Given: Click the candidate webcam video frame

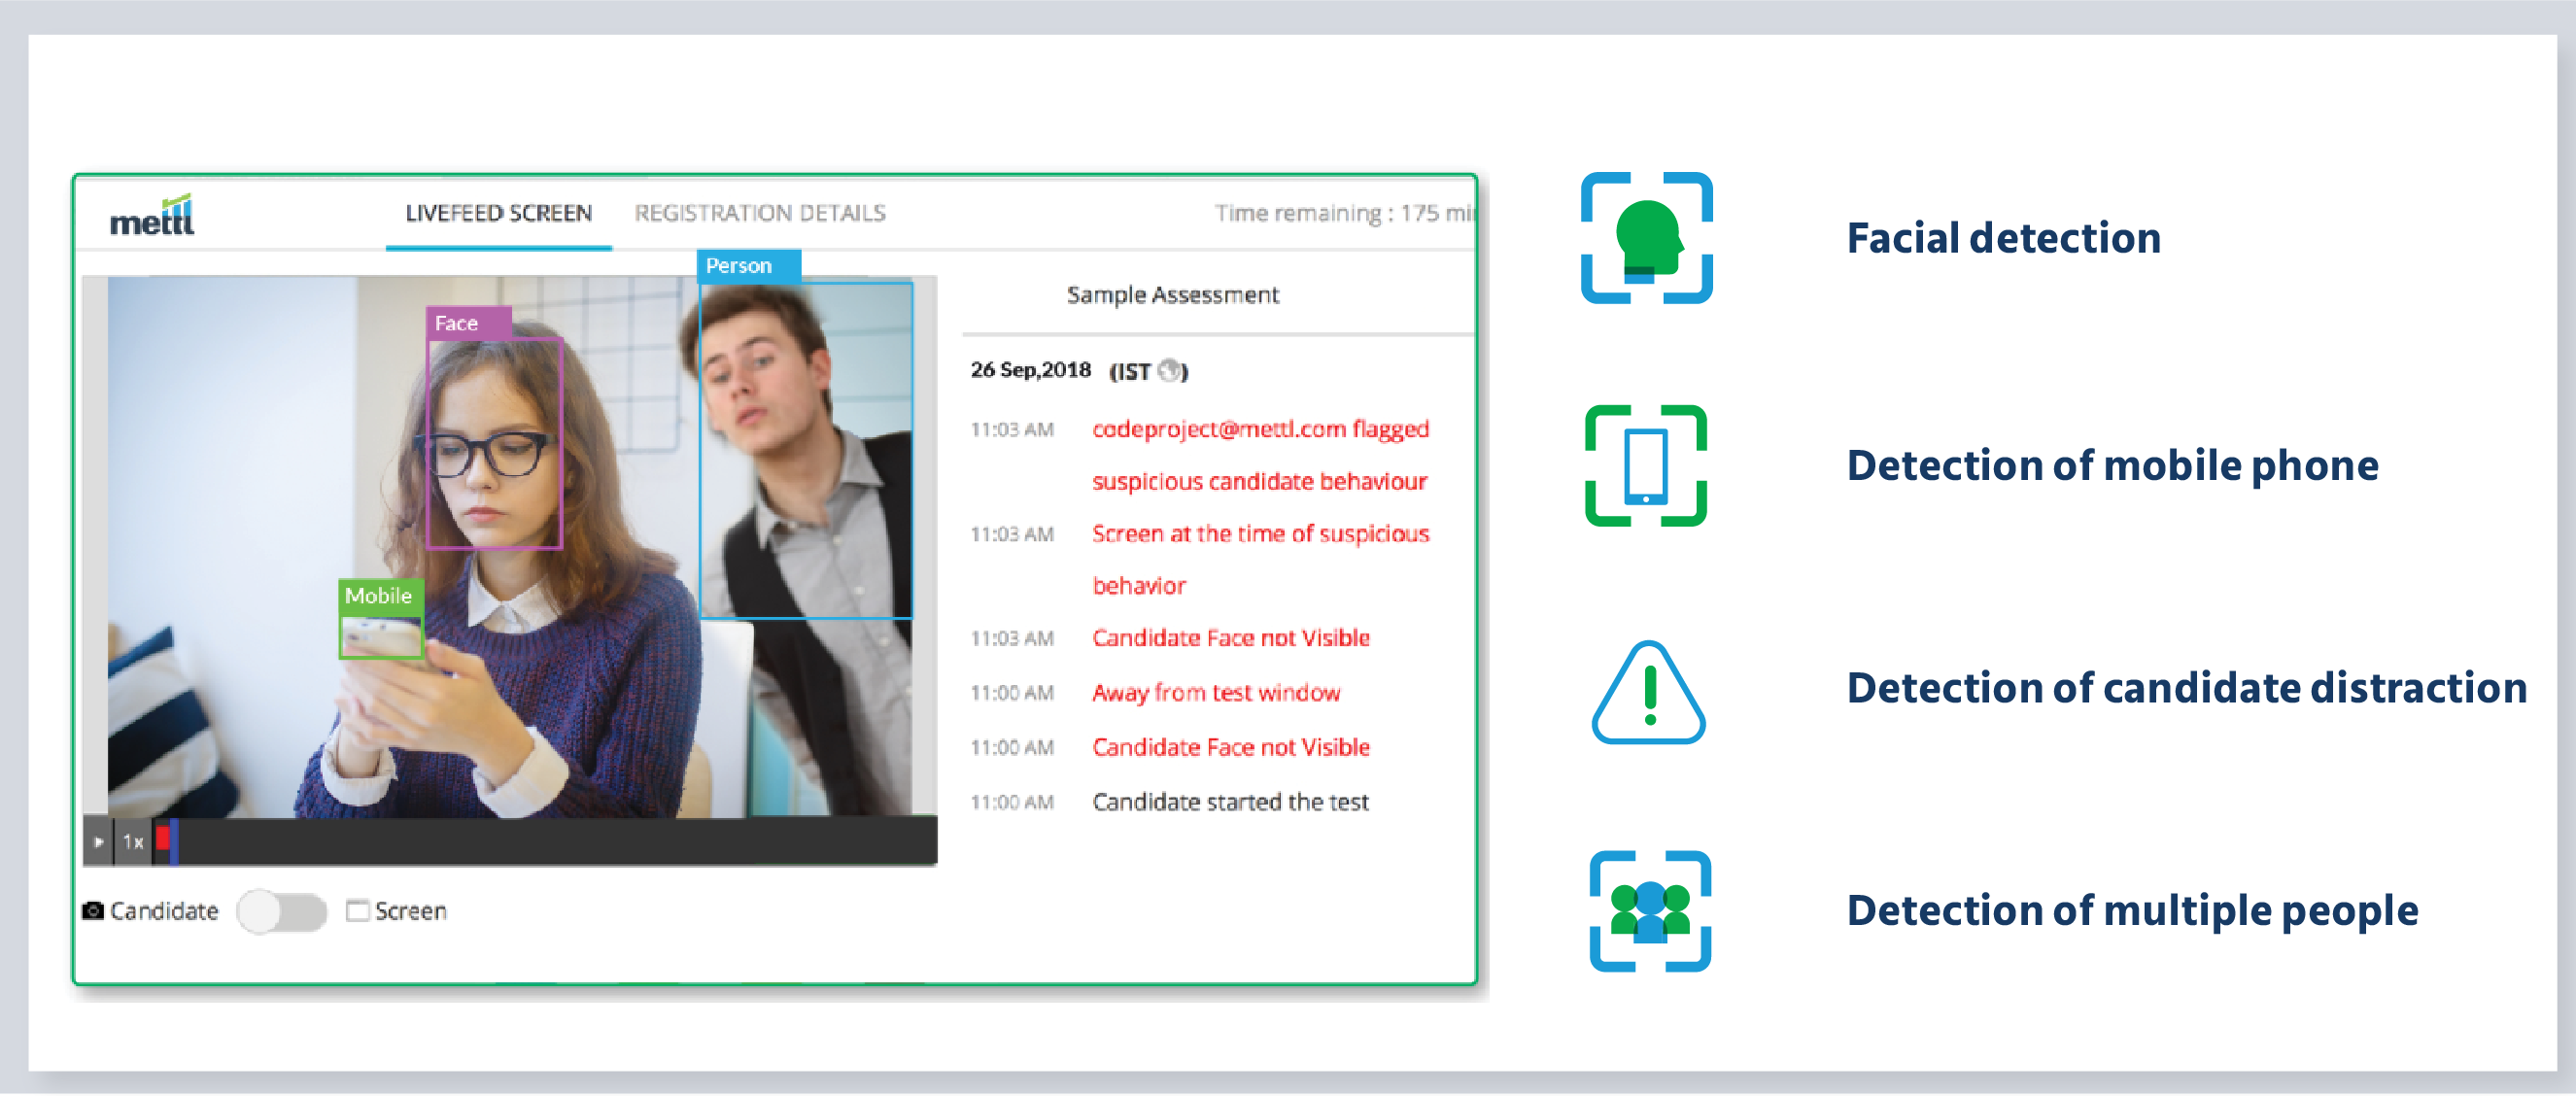Looking at the screenshot, I should point(510,547).
